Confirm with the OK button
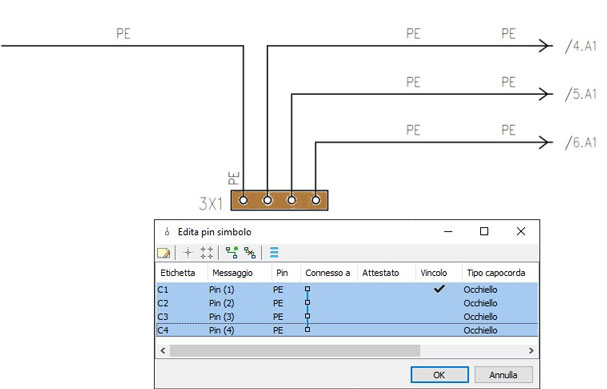 pos(439,375)
